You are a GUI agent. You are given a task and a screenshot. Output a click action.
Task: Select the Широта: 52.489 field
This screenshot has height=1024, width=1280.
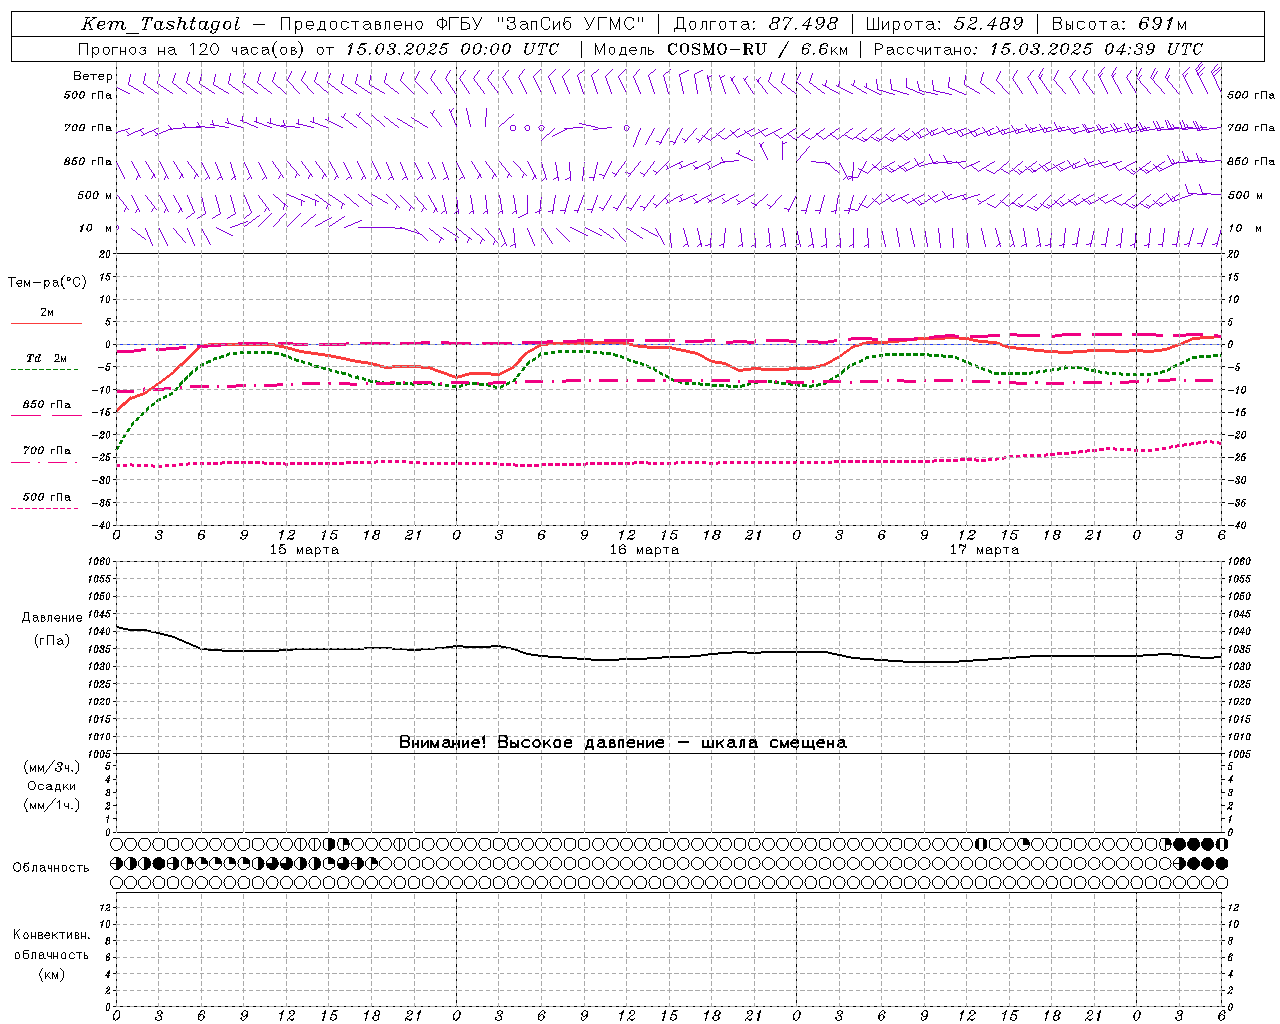[x=945, y=24]
